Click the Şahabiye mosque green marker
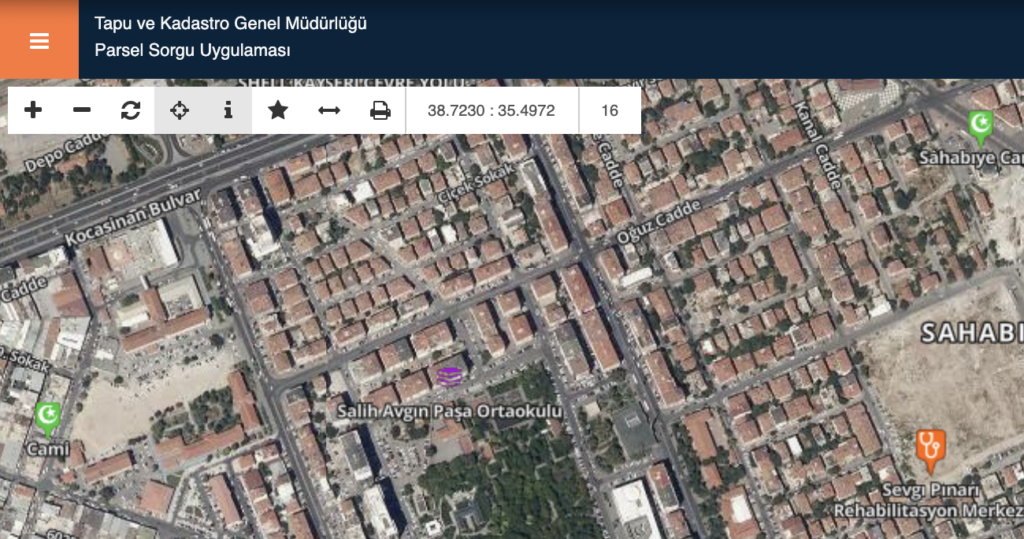This screenshot has height=539, width=1024. (x=981, y=128)
